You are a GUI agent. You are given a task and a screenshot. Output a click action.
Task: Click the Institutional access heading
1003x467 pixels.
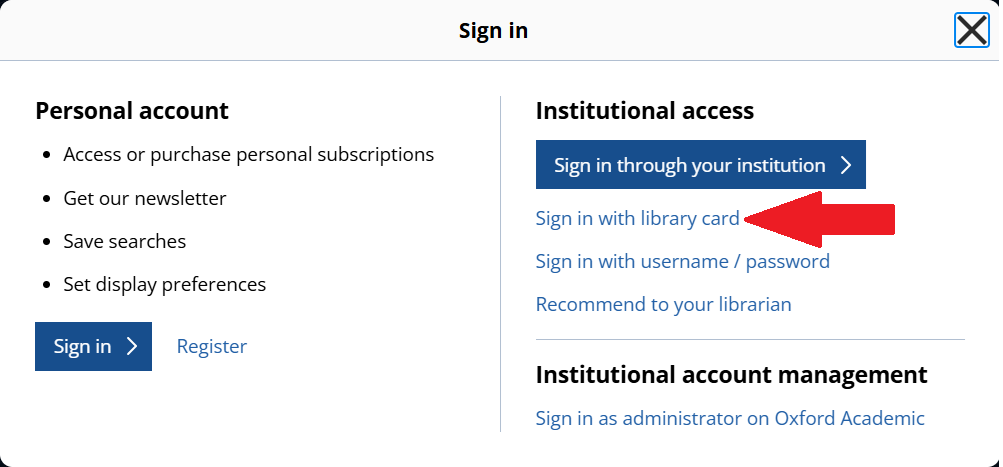pyautogui.click(x=644, y=110)
